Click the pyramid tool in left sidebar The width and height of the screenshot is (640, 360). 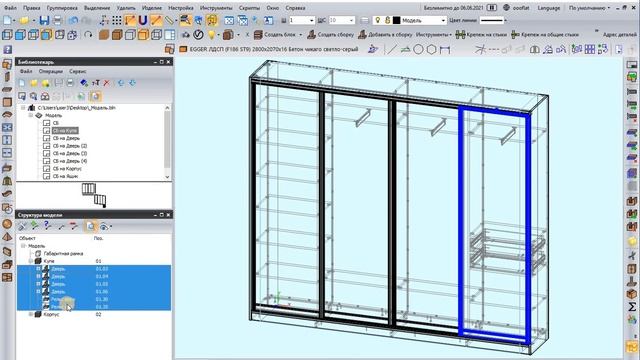coord(7,237)
